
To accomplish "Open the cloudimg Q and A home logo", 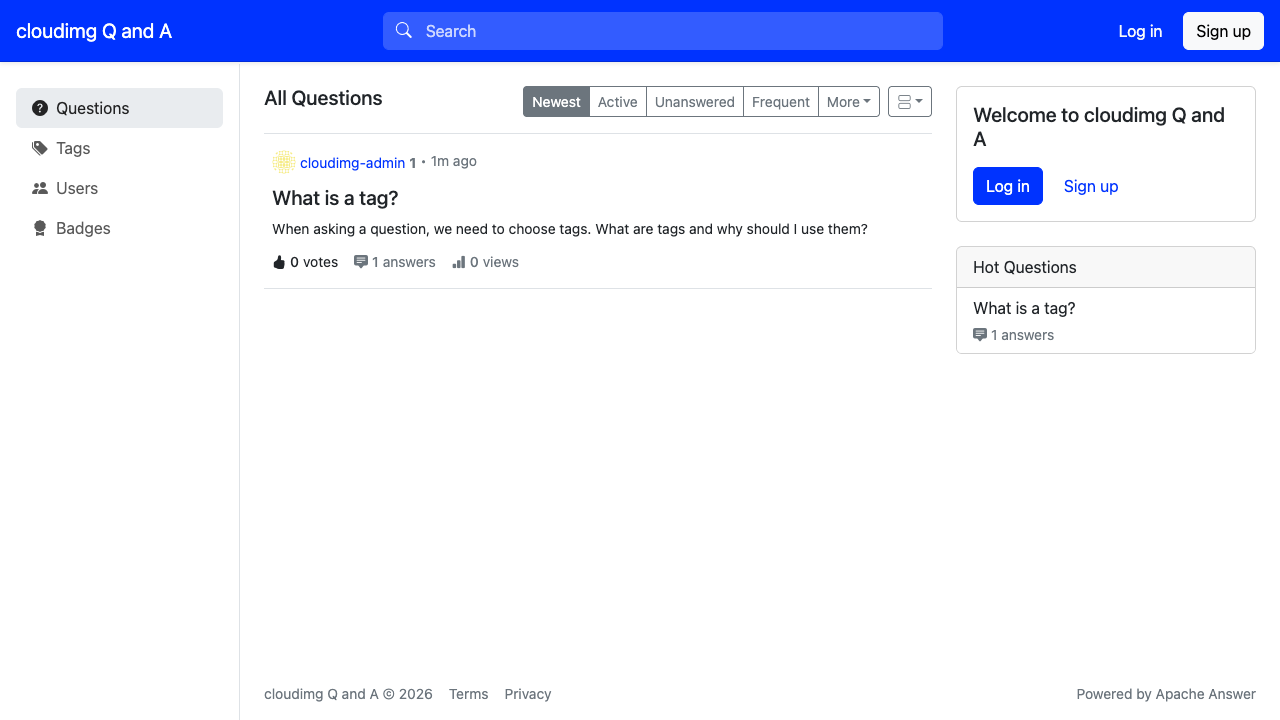I will pyautogui.click(x=94, y=31).
